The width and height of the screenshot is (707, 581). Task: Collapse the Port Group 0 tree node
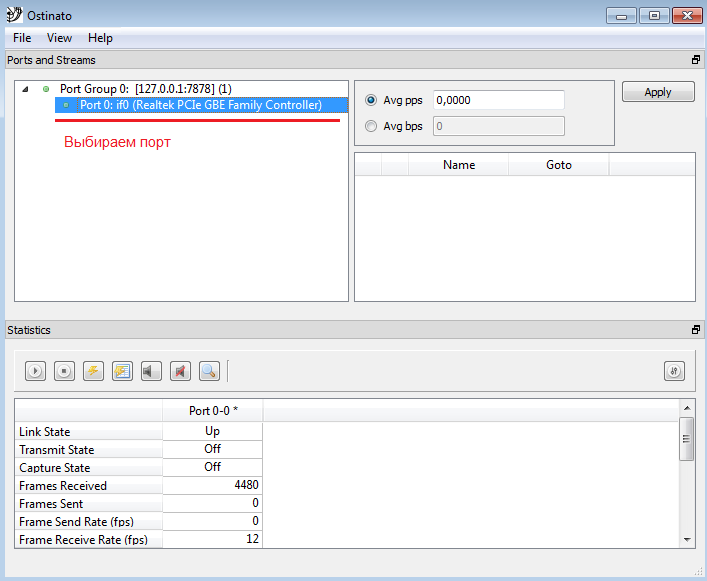pyautogui.click(x=25, y=89)
